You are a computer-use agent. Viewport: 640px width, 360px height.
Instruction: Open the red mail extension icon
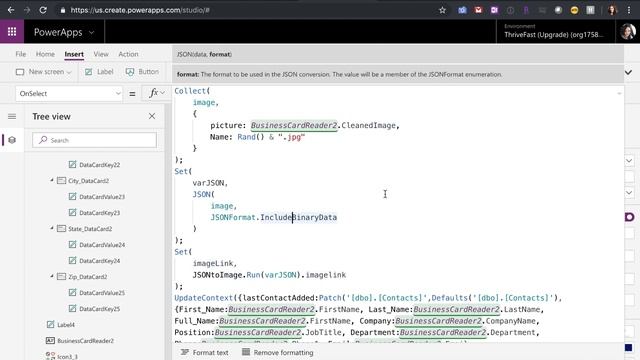(x=478, y=10)
